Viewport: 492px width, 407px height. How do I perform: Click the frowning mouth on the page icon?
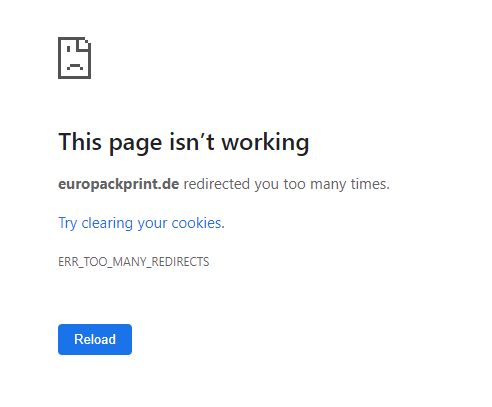coord(75,66)
